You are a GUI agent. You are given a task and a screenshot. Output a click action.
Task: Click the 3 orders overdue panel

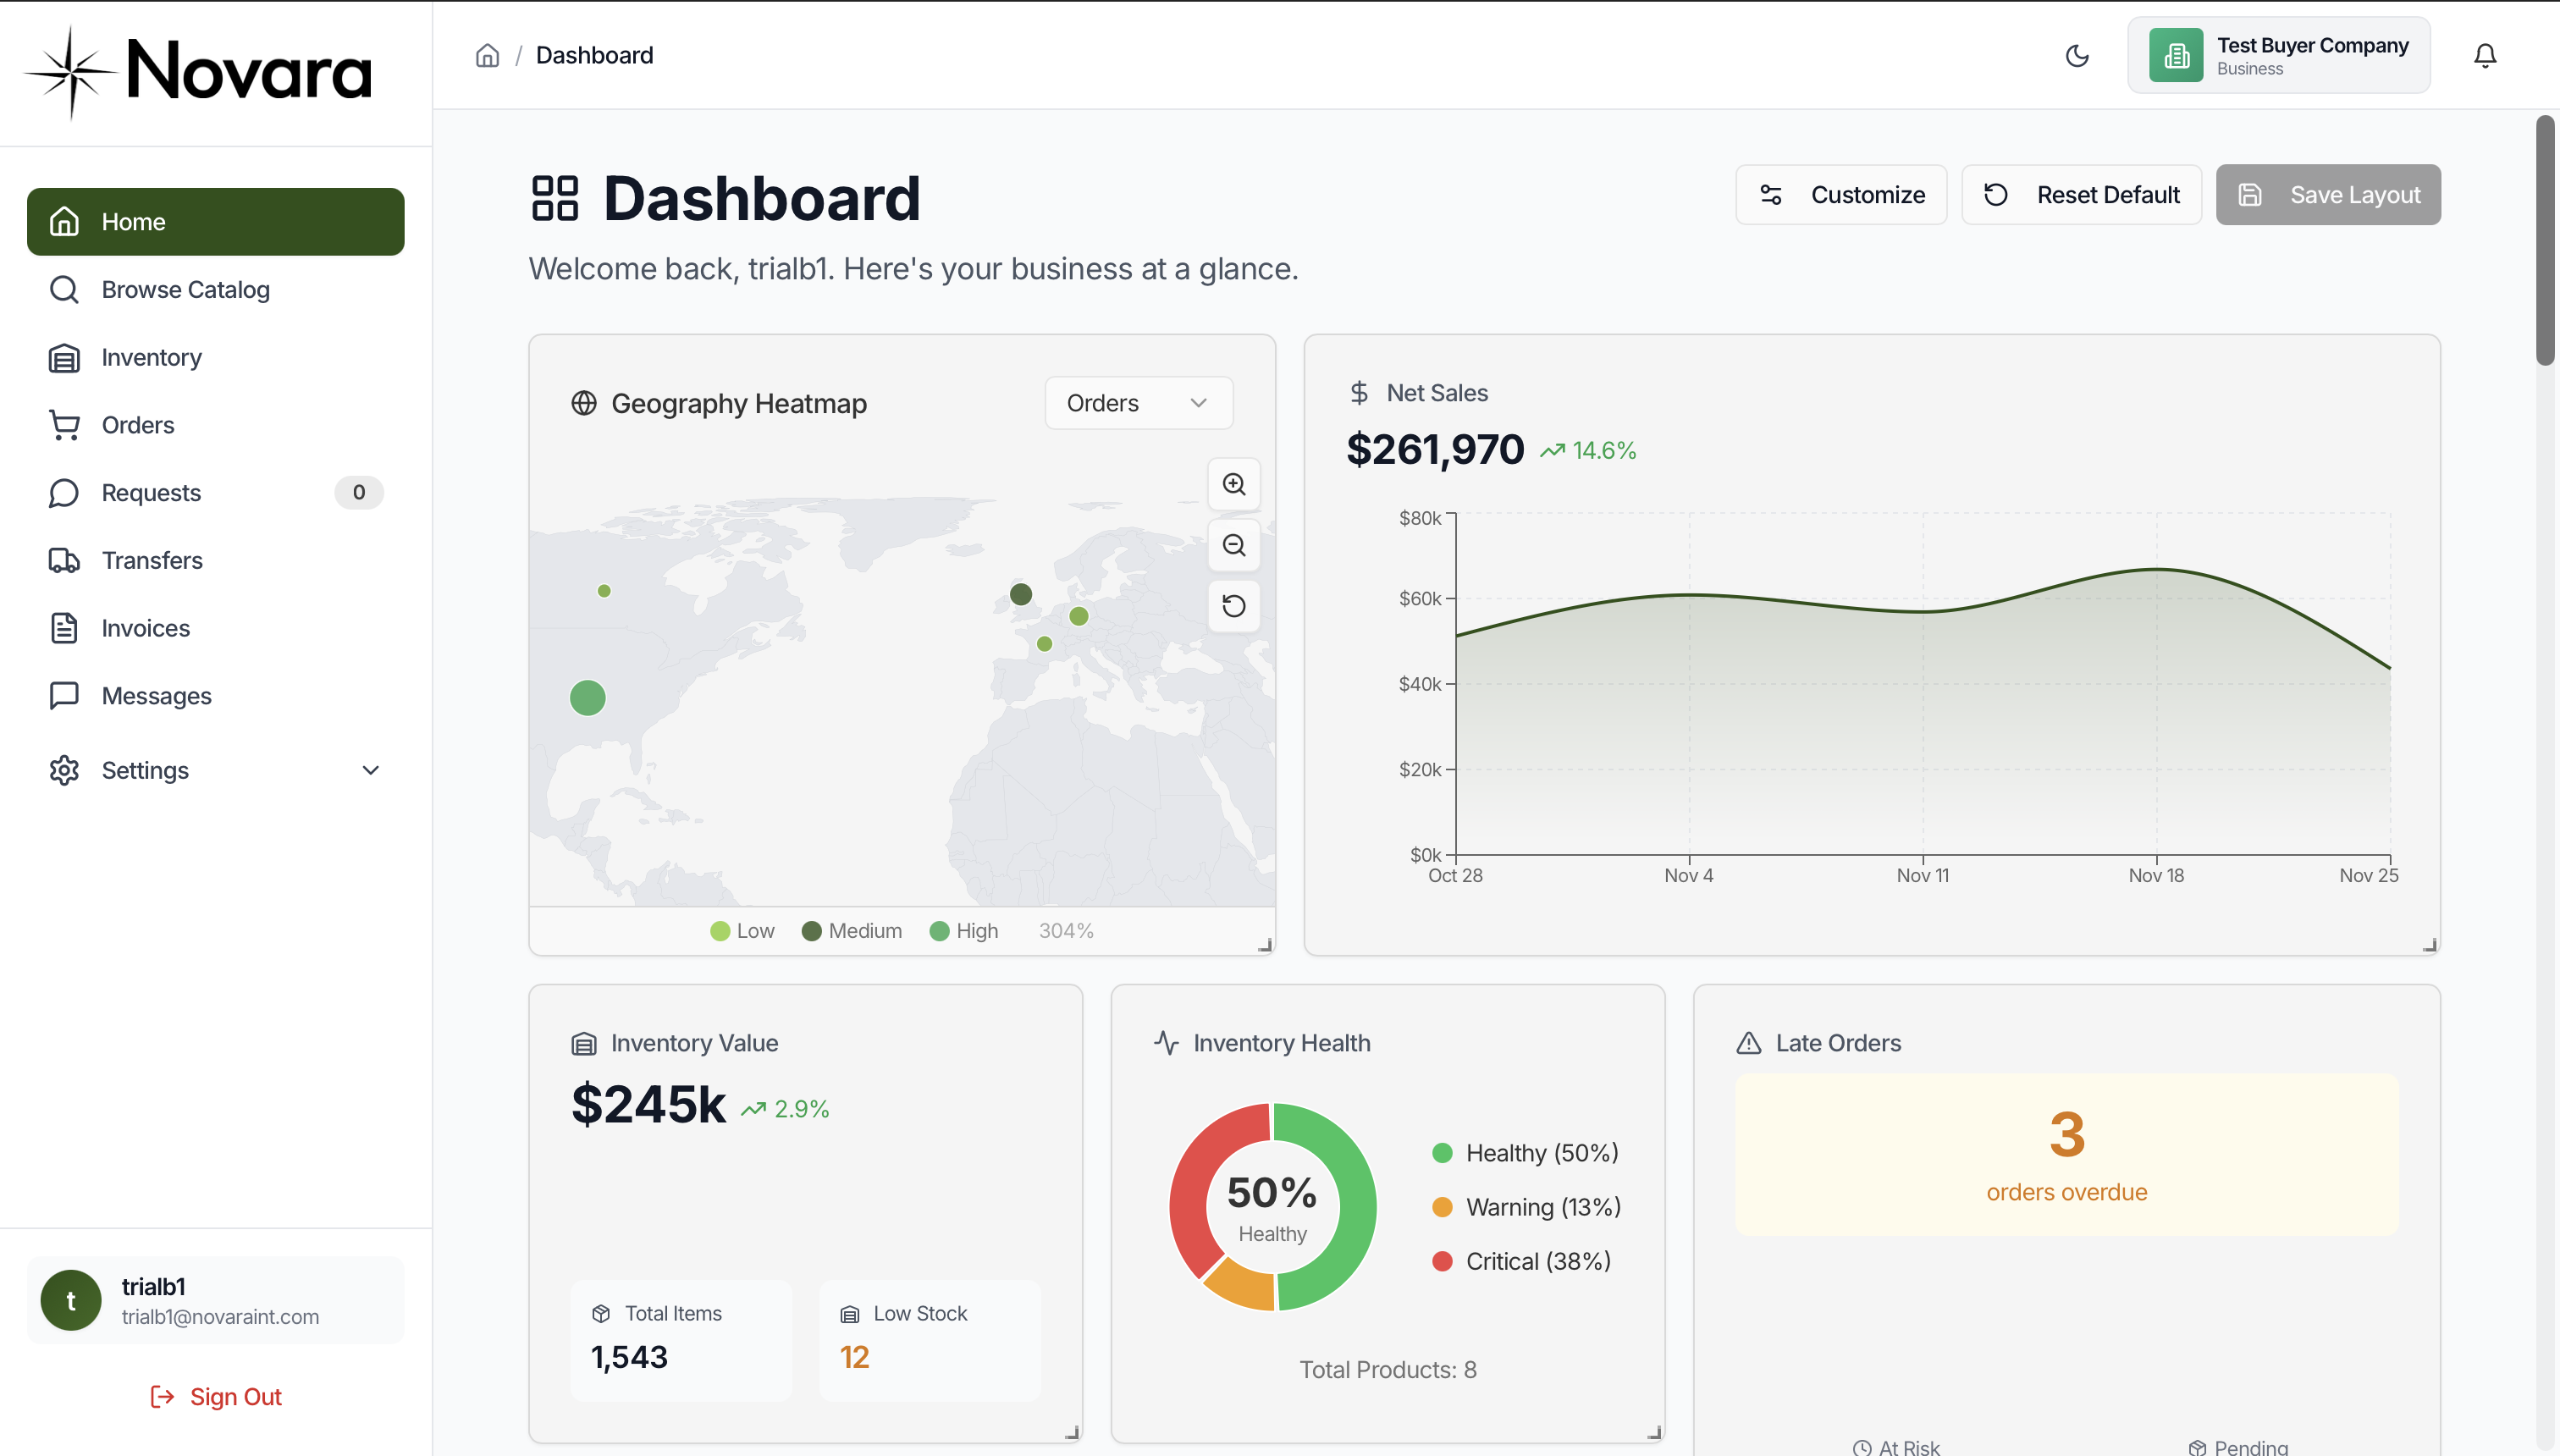point(2067,1155)
